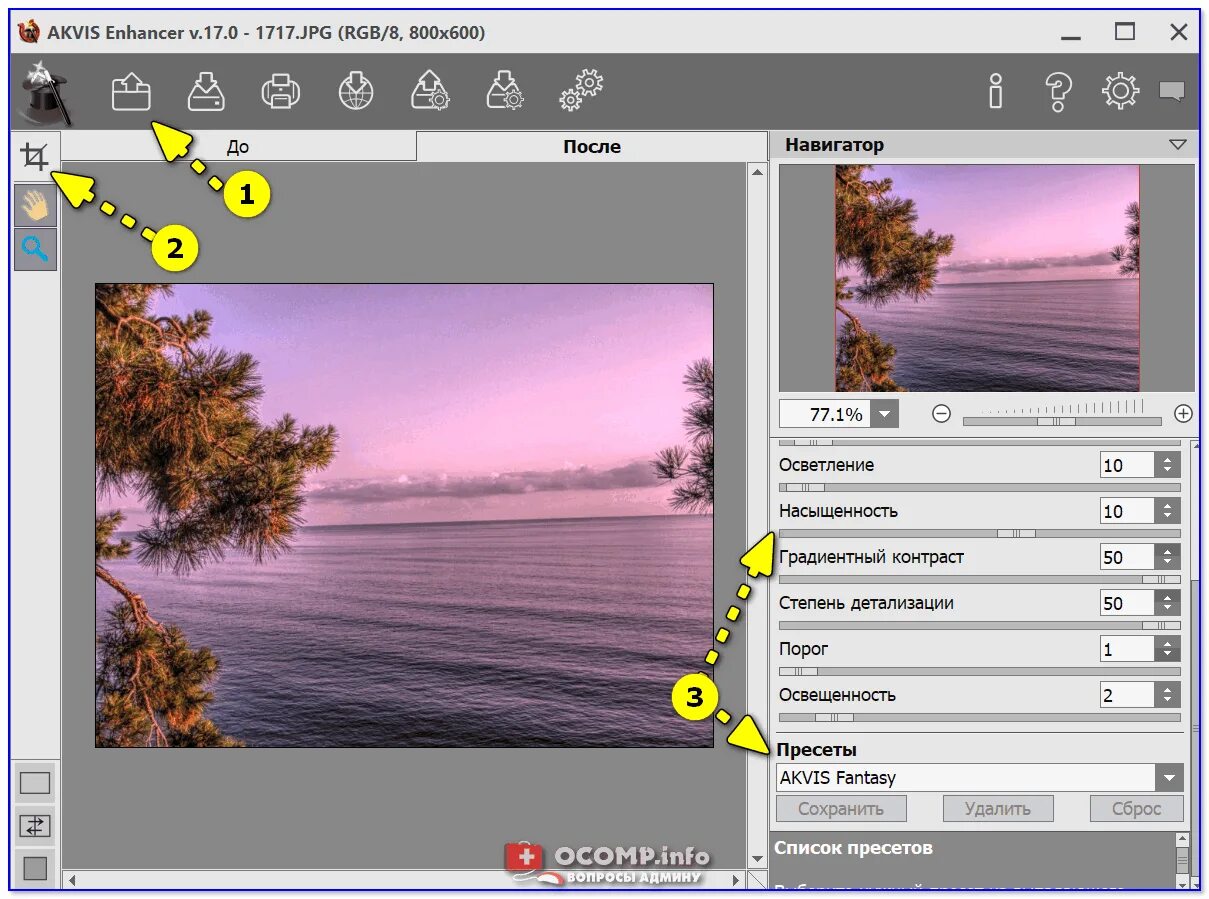The width and height of the screenshot is (1209, 899).
Task: Click the image vertical scrollbar up arrow
Action: tap(757, 172)
